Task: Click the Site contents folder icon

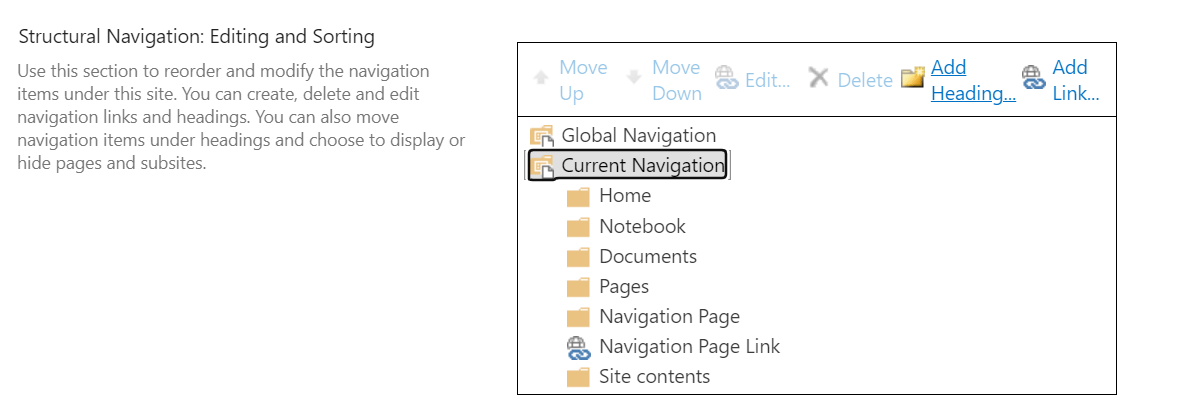Action: click(578, 377)
